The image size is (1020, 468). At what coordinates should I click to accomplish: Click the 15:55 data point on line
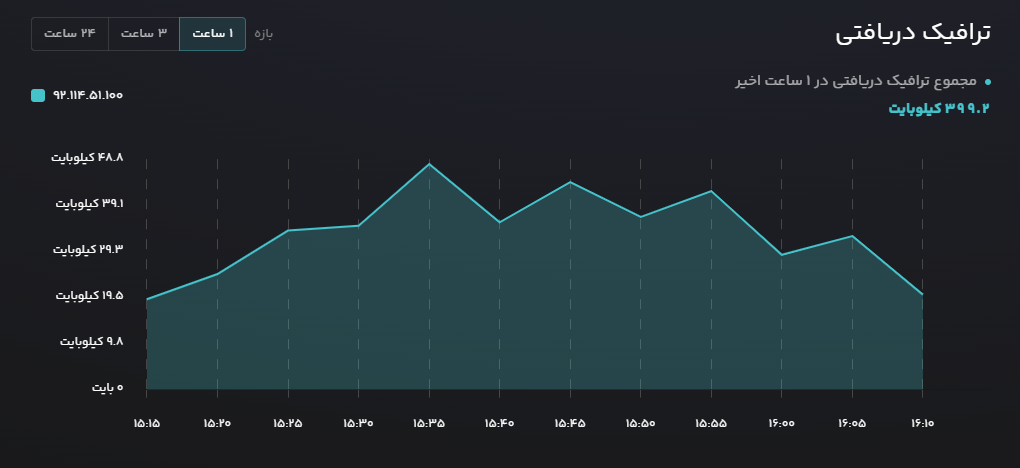coord(711,191)
